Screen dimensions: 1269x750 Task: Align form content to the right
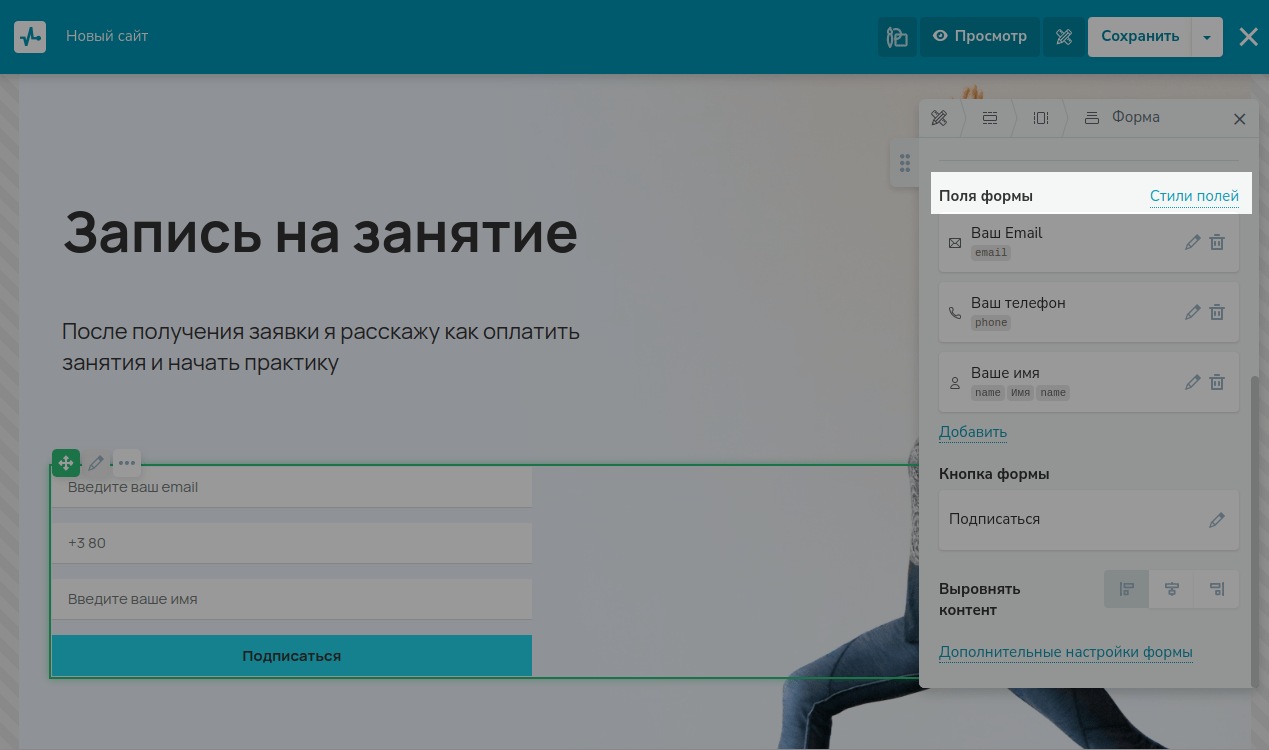pos(1216,589)
